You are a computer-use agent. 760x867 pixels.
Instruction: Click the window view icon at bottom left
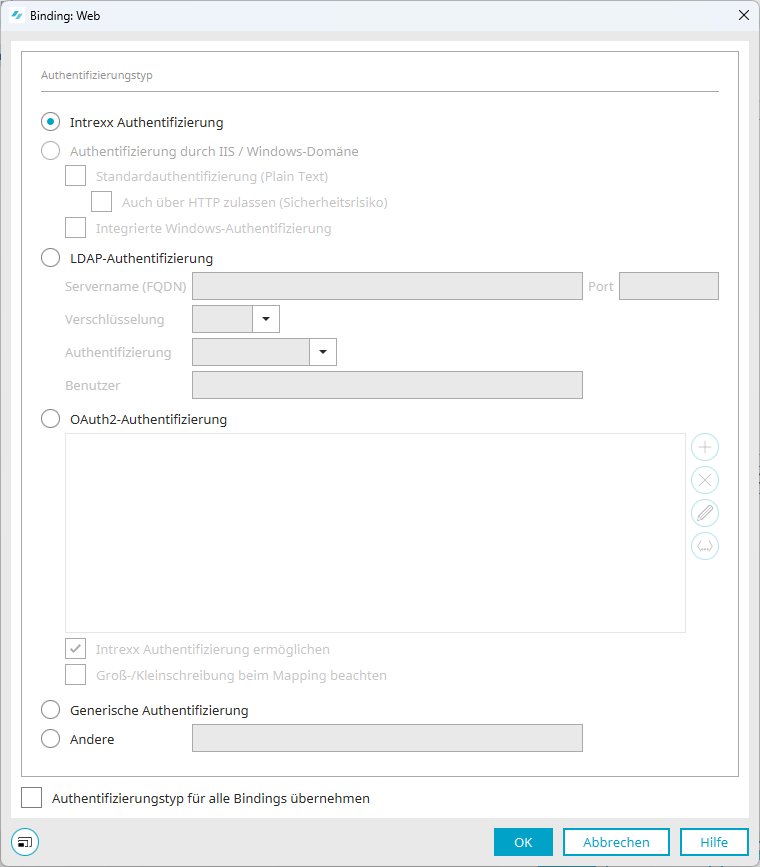click(x=25, y=842)
